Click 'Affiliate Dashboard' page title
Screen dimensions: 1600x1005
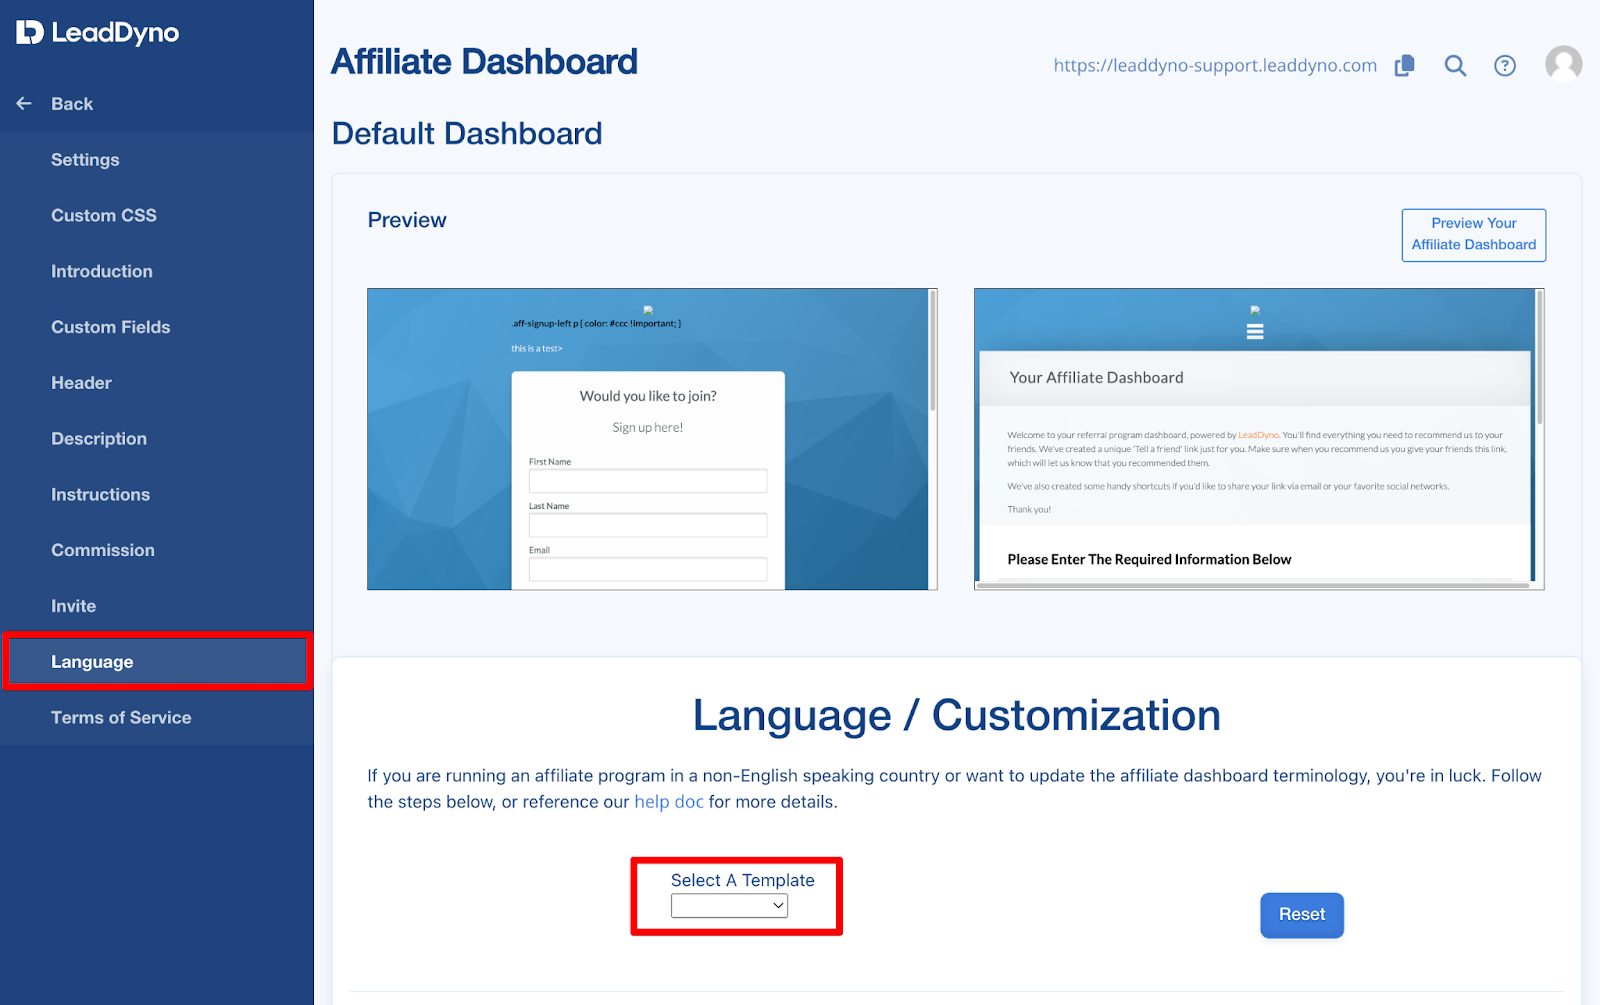click(x=484, y=62)
